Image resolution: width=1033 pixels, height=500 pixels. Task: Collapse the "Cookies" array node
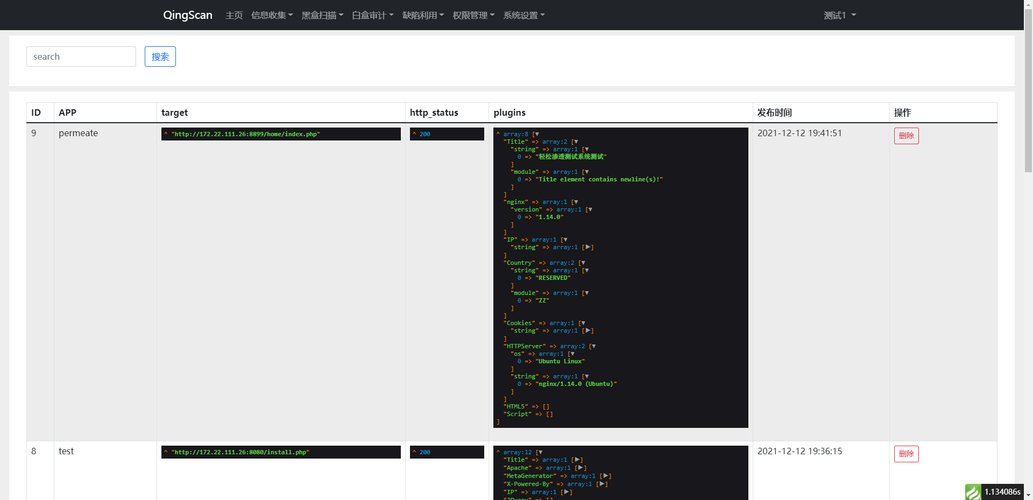coord(582,323)
